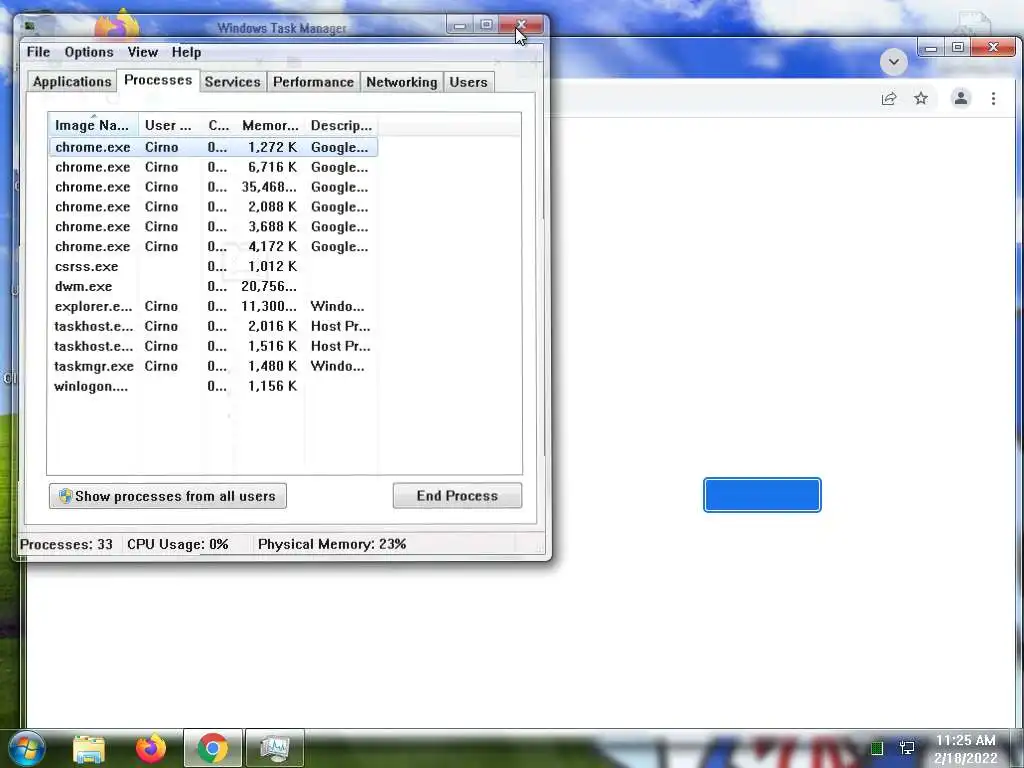This screenshot has height=768, width=1024.
Task: Select the taskhost.exe row using 2,016 K
Action: (x=213, y=326)
